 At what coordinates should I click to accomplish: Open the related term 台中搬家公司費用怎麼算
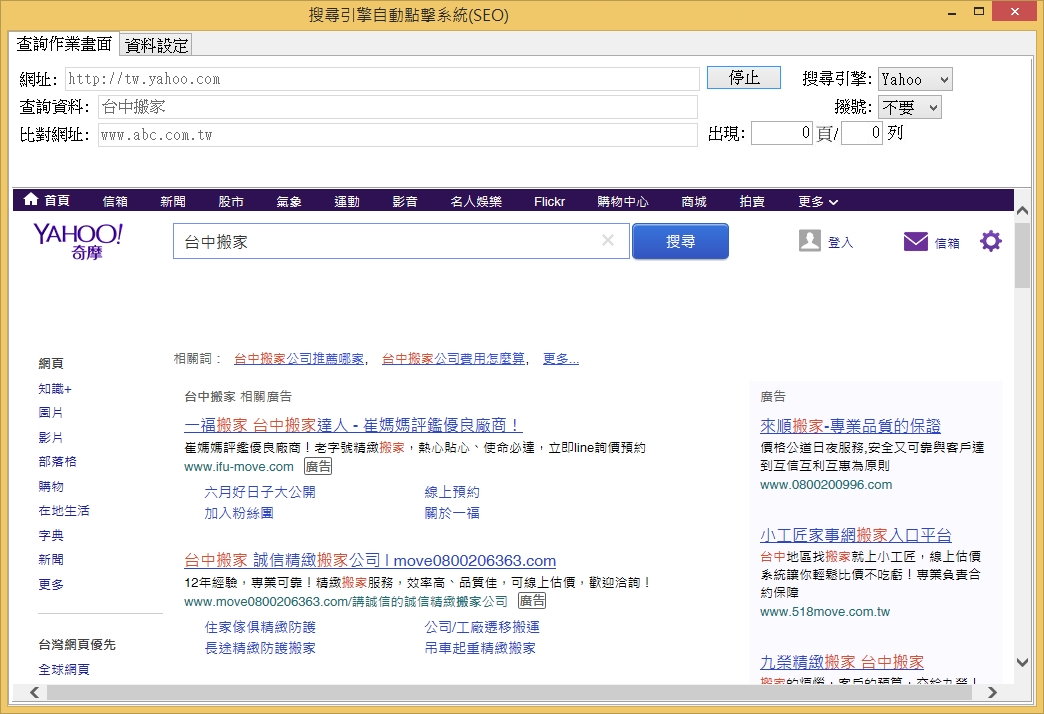click(453, 359)
